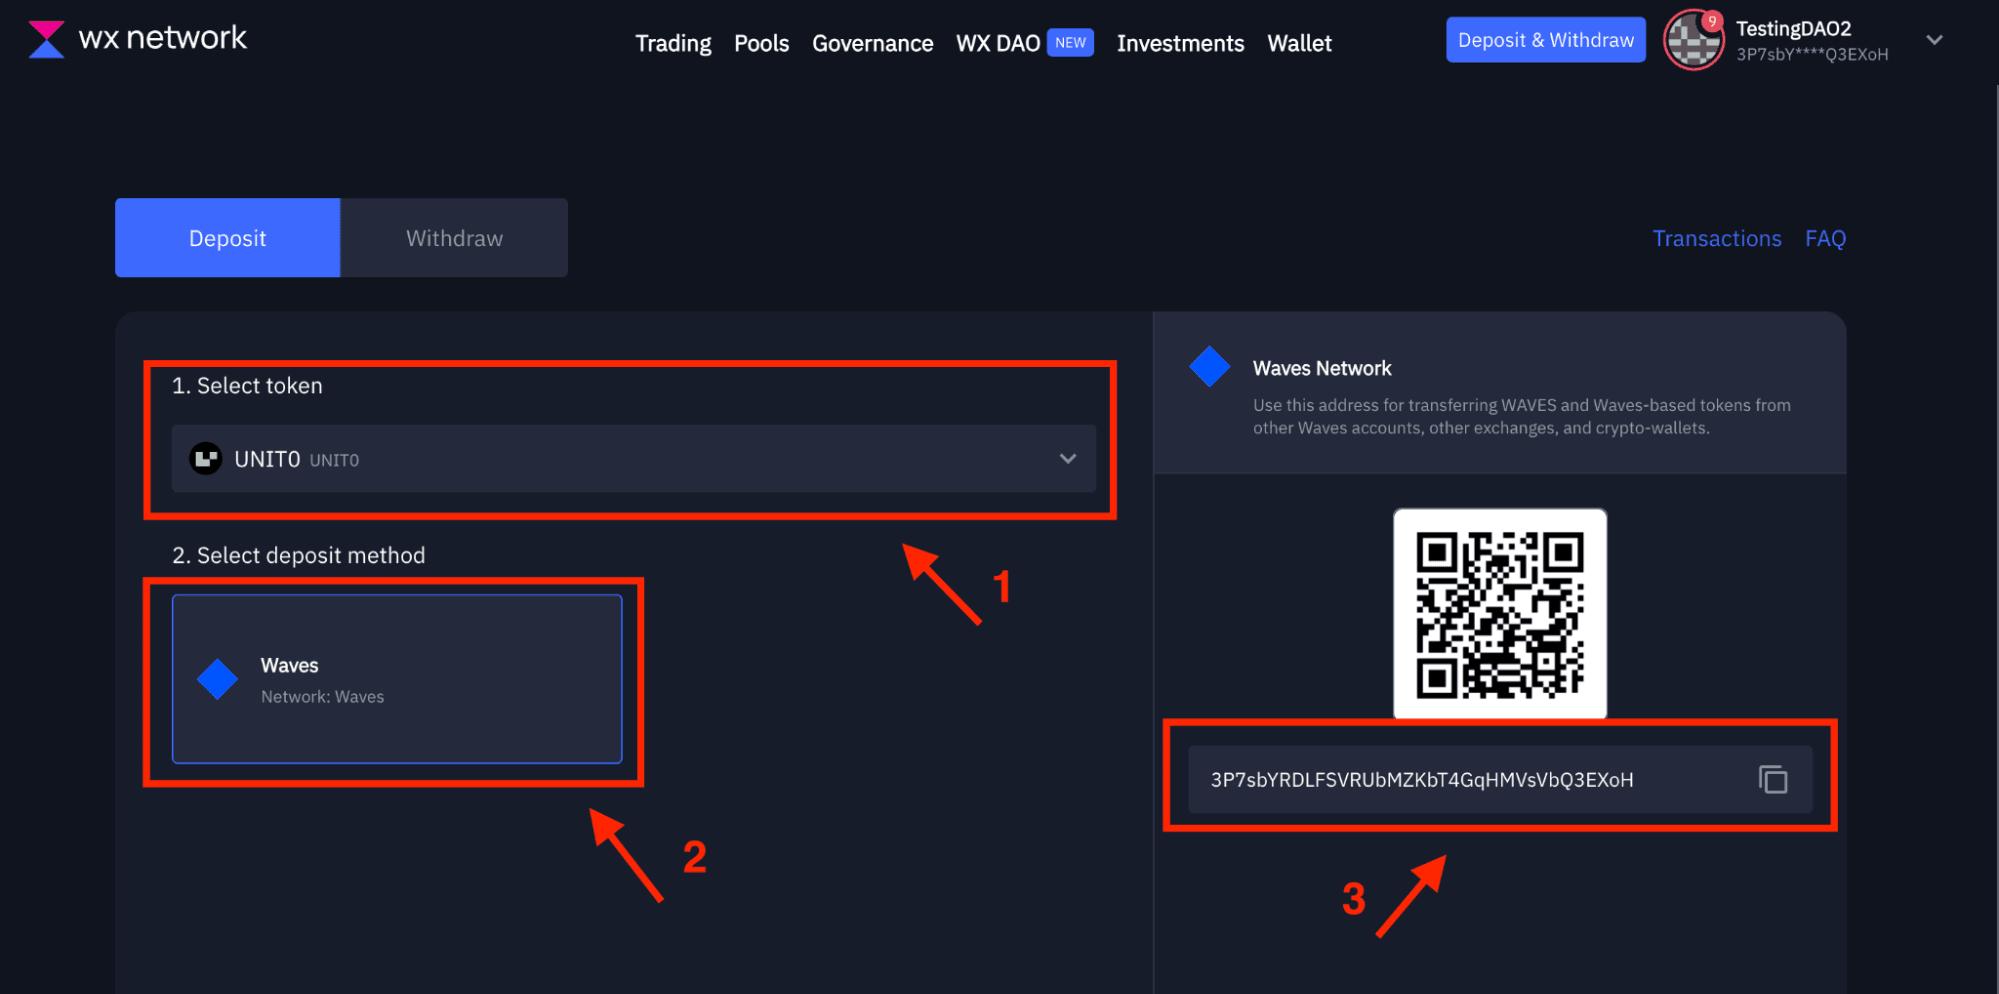This screenshot has width=1999, height=994.
Task: Expand the account dropdown chevron
Action: [1934, 40]
